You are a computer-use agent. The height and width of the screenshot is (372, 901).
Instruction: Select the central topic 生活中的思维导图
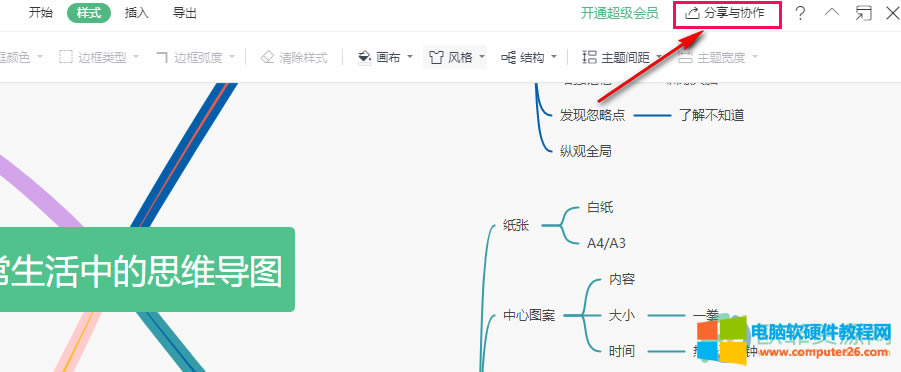pos(147,269)
